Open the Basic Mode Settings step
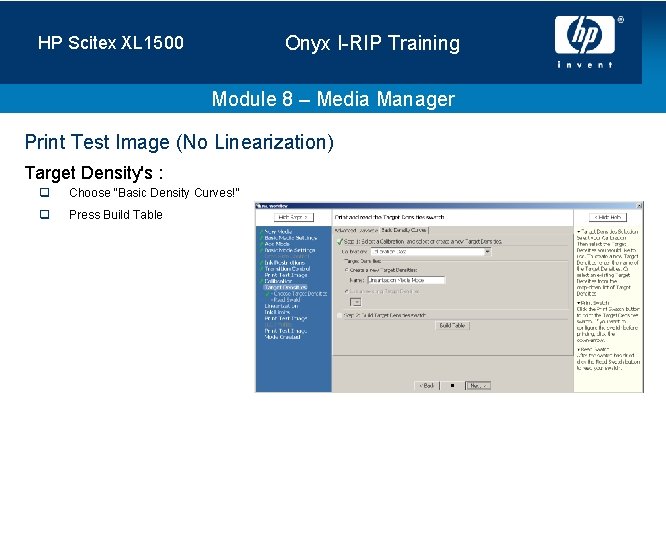The image size is (666, 539). click(290, 250)
